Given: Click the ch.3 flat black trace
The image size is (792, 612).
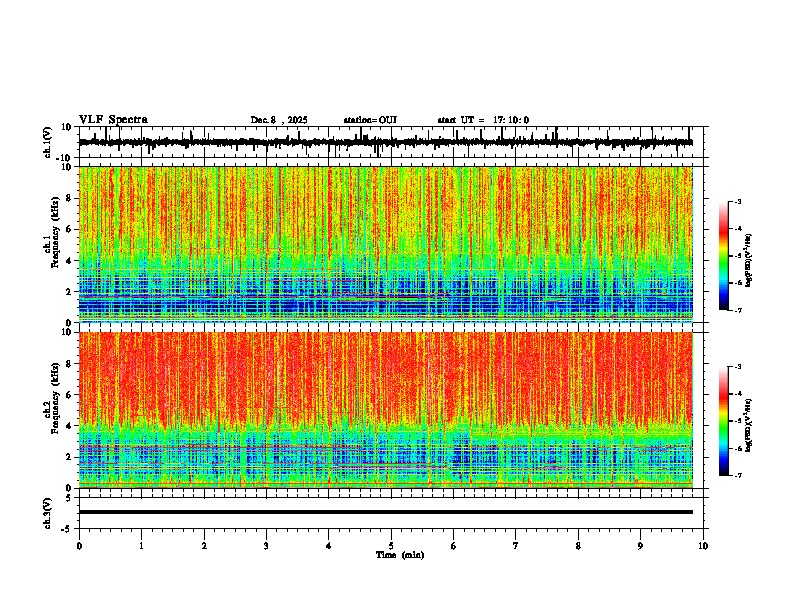Looking at the screenshot, I should (386, 512).
